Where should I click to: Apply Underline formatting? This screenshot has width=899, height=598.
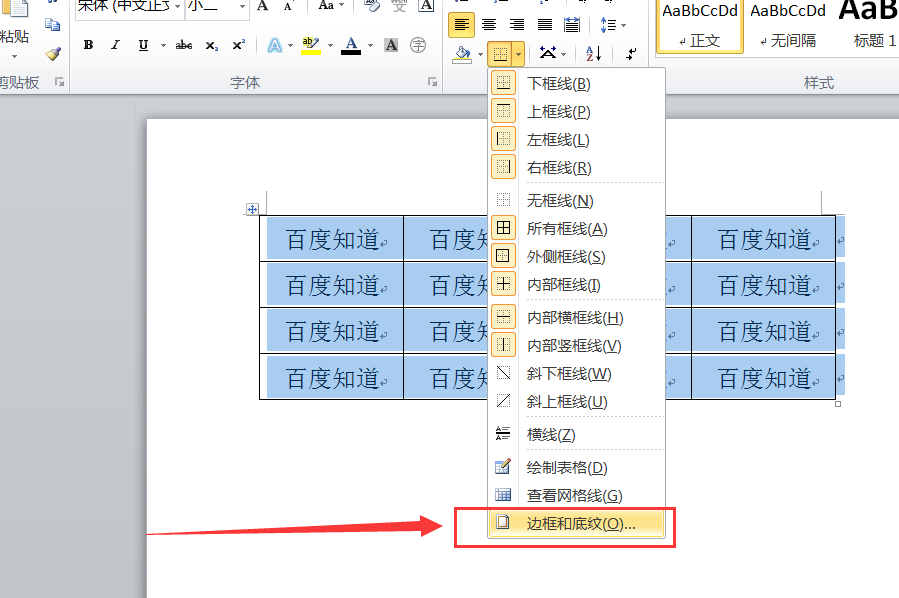(x=143, y=45)
